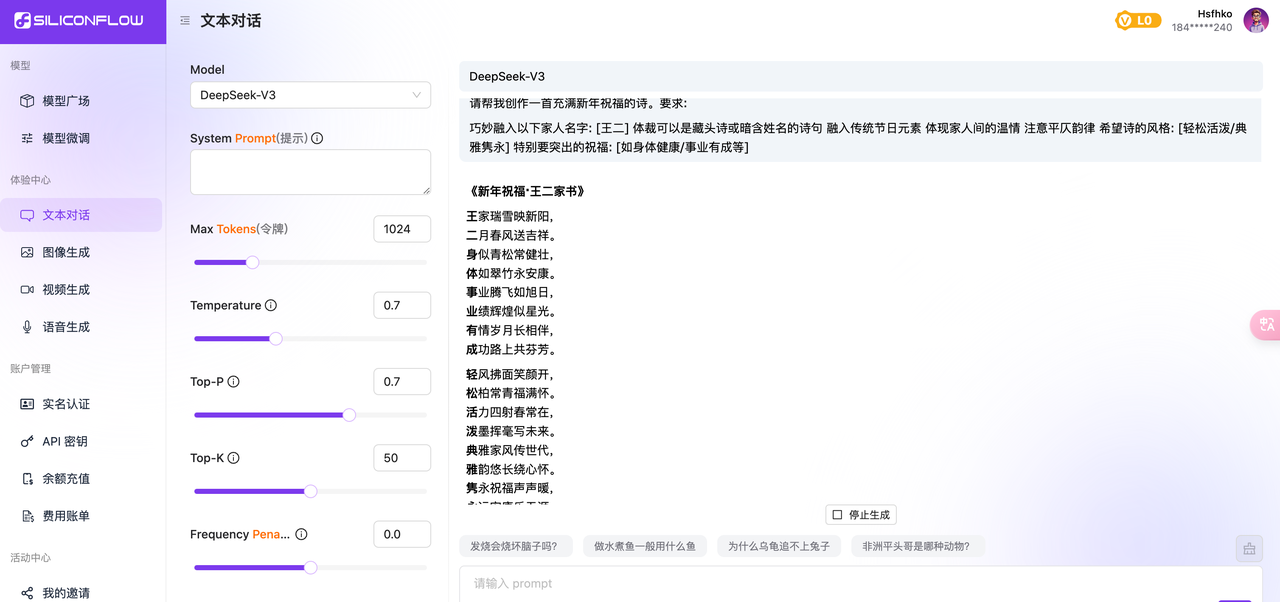The width and height of the screenshot is (1280, 602).
Task: Open the user avatar menu
Action: [x=1256, y=20]
